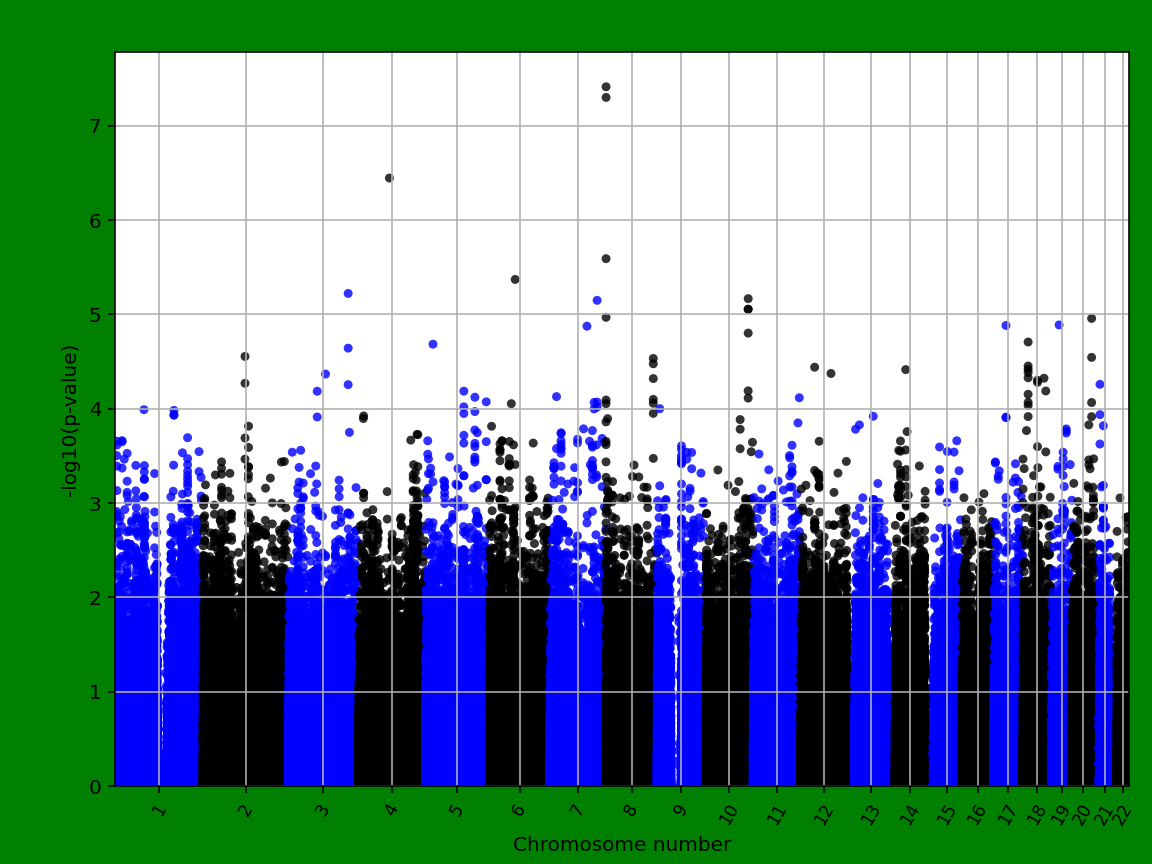Click the blue peak point on chromosome 3
1152x864 pixels.
point(347,292)
